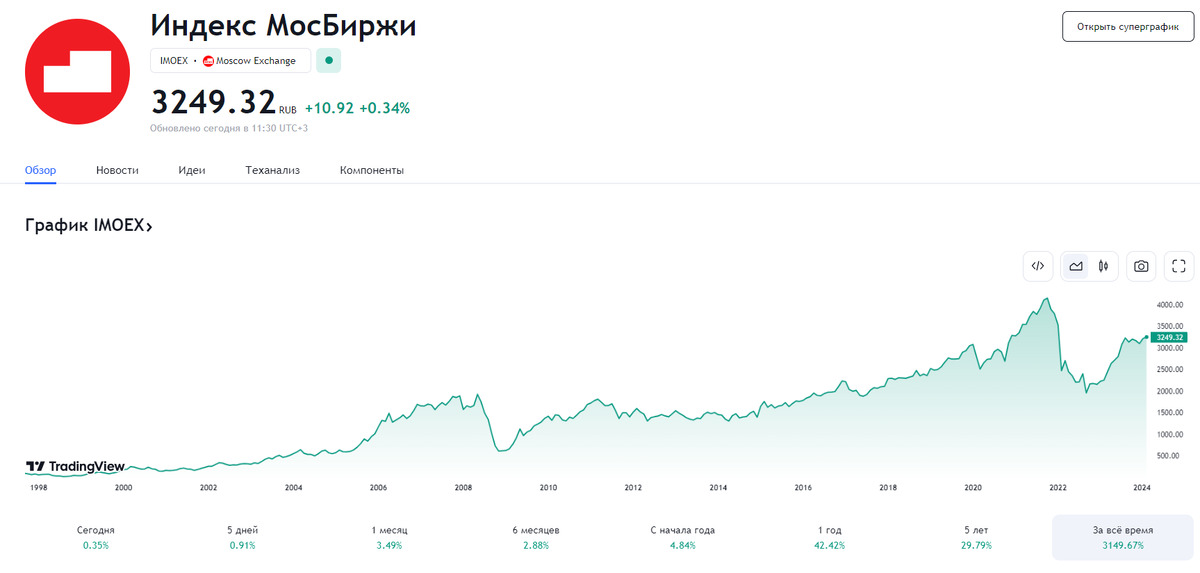1200x573 pixels.
Task: Take a chart snapshot with camera icon
Action: click(1141, 266)
